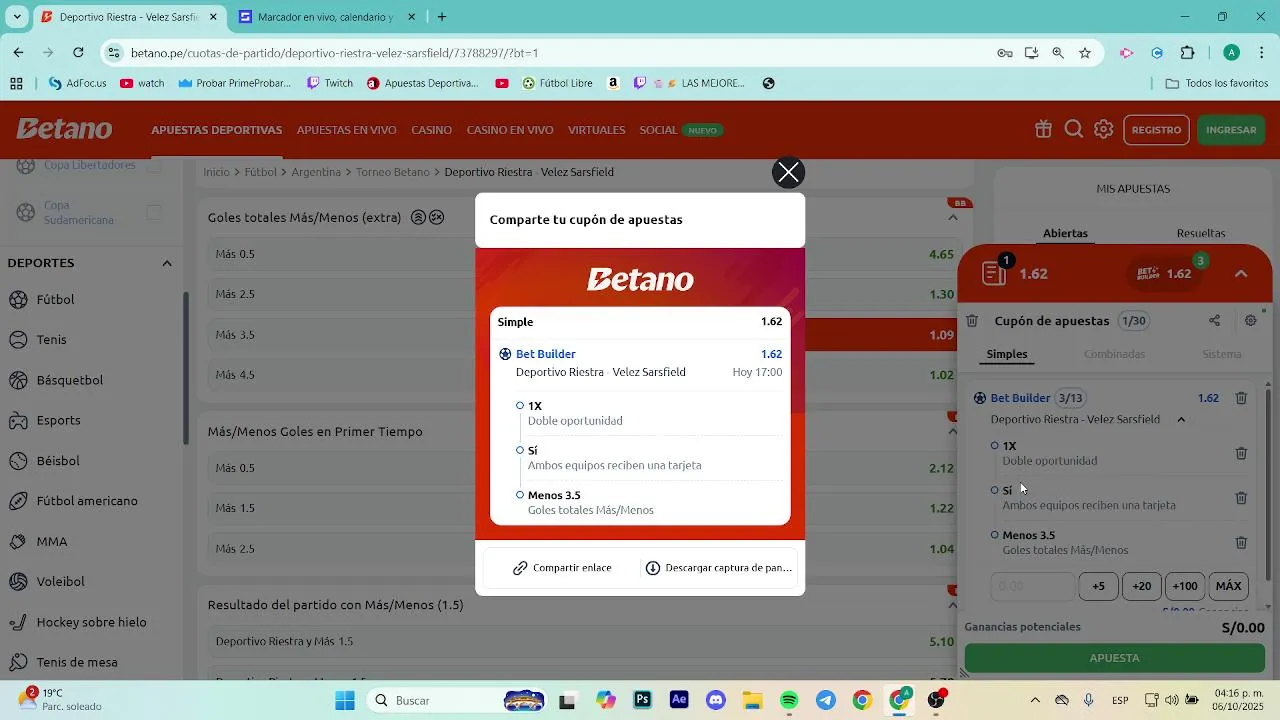Bookmark this page with star icon
This screenshot has width=1280, height=720.
pyautogui.click(x=1085, y=53)
